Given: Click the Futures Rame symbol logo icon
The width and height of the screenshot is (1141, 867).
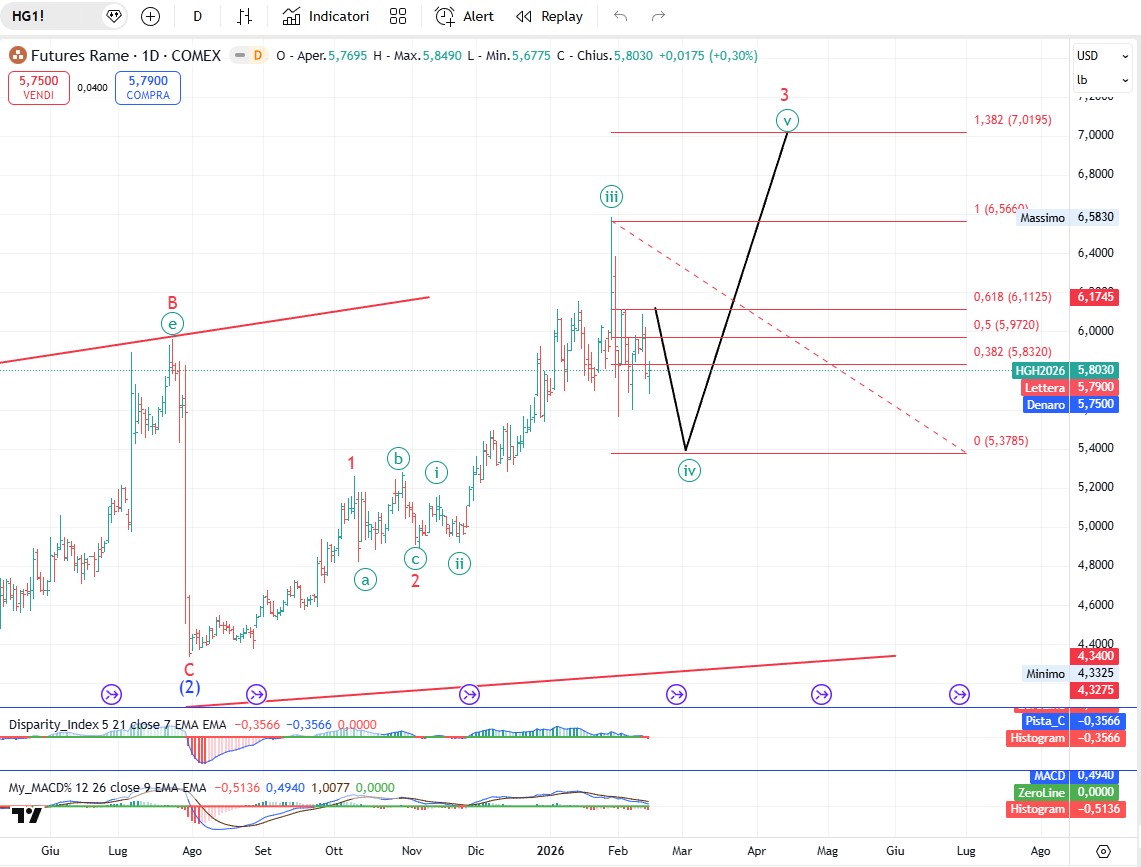Looking at the screenshot, I should 17,55.
